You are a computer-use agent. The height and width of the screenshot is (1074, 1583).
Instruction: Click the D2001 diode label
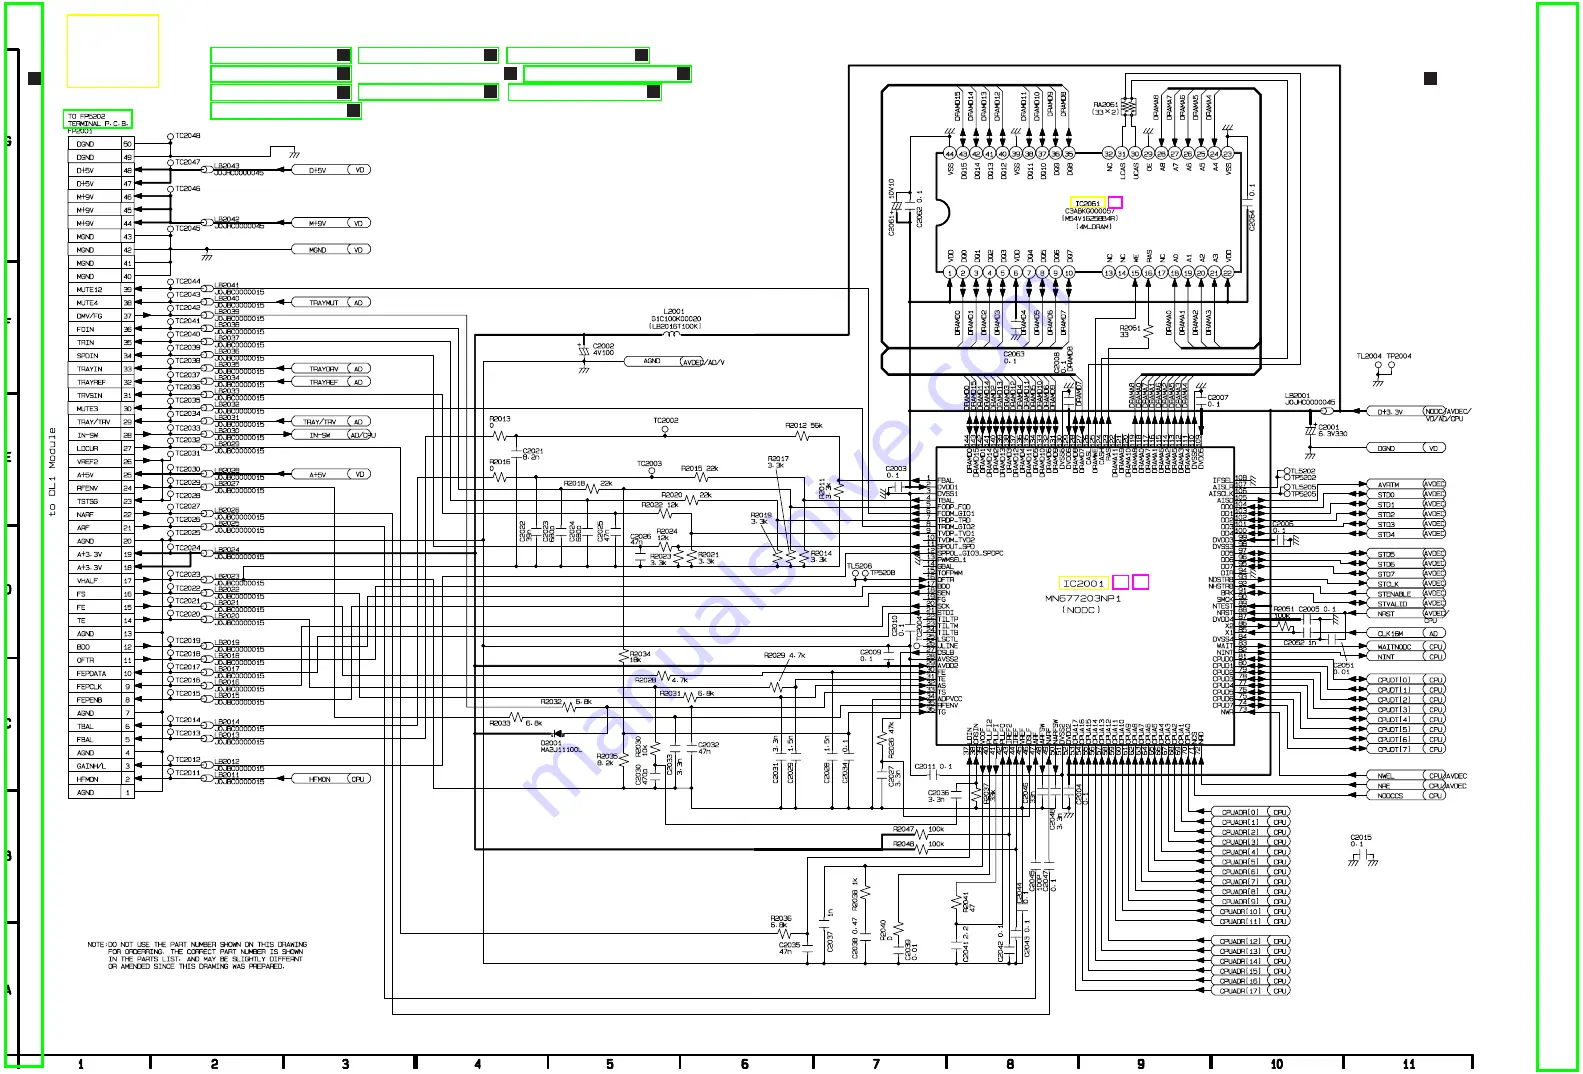click(x=551, y=743)
